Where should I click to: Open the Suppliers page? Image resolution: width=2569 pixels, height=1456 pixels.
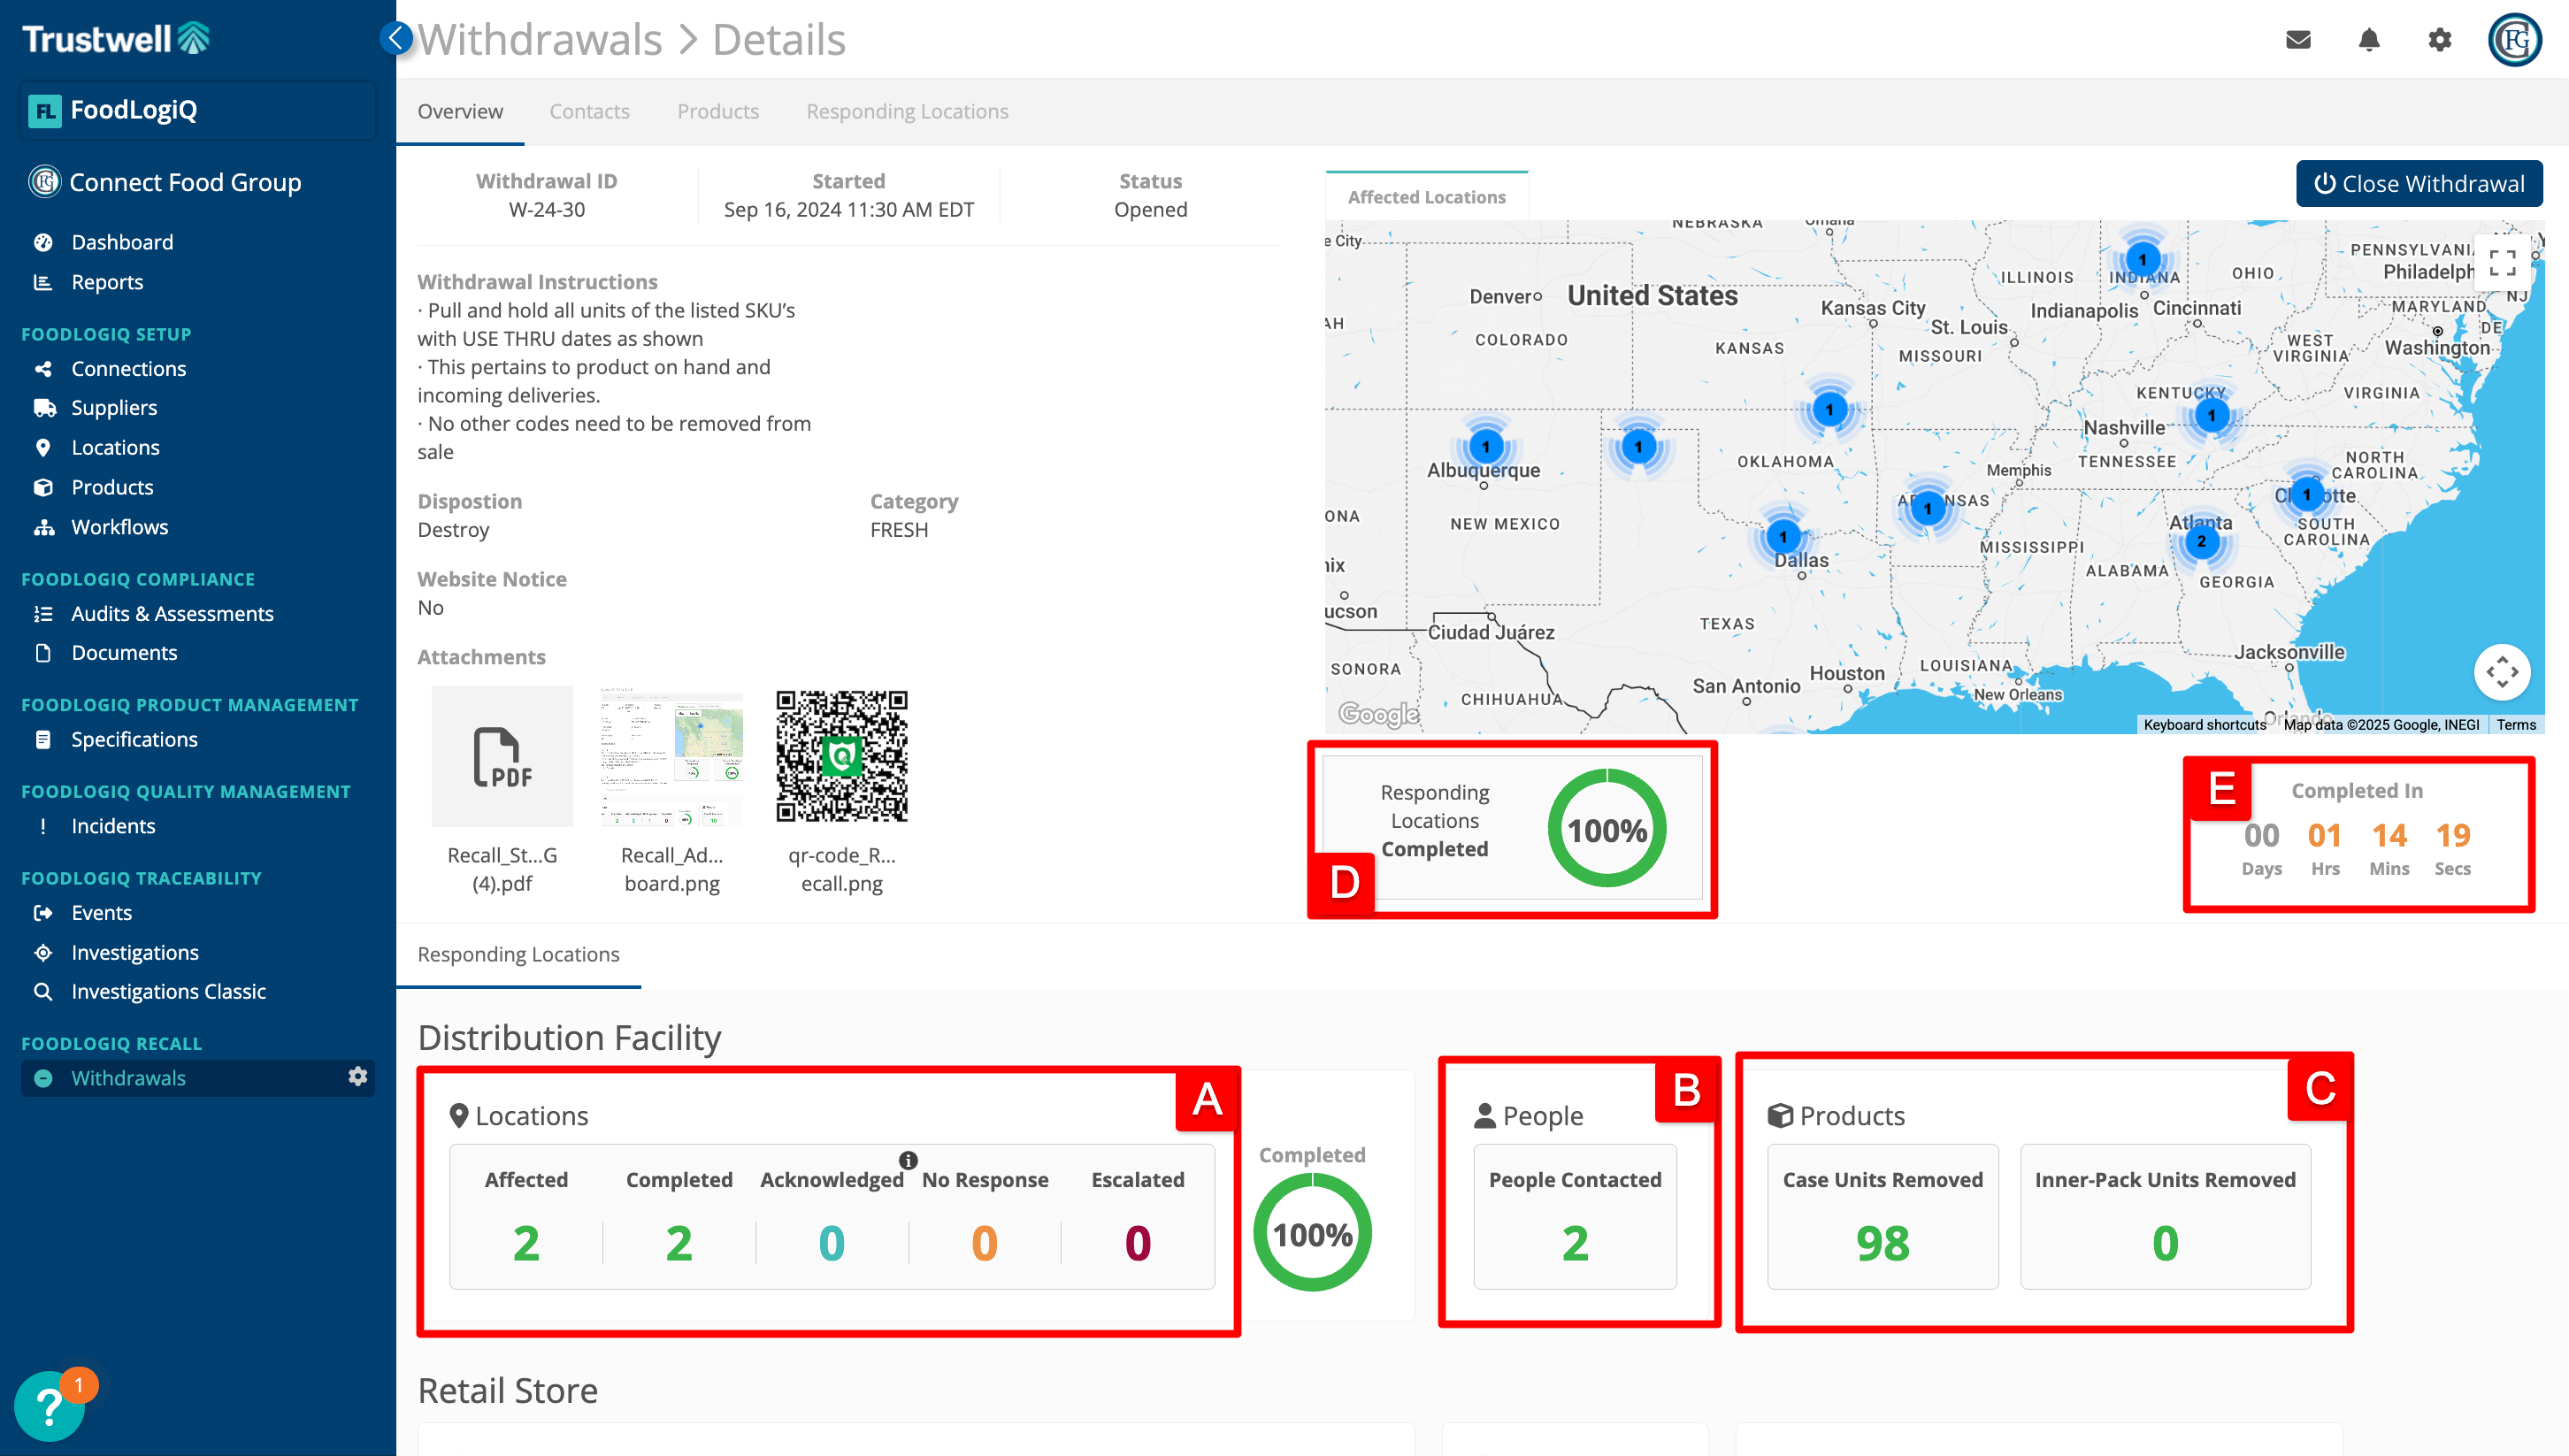point(114,408)
